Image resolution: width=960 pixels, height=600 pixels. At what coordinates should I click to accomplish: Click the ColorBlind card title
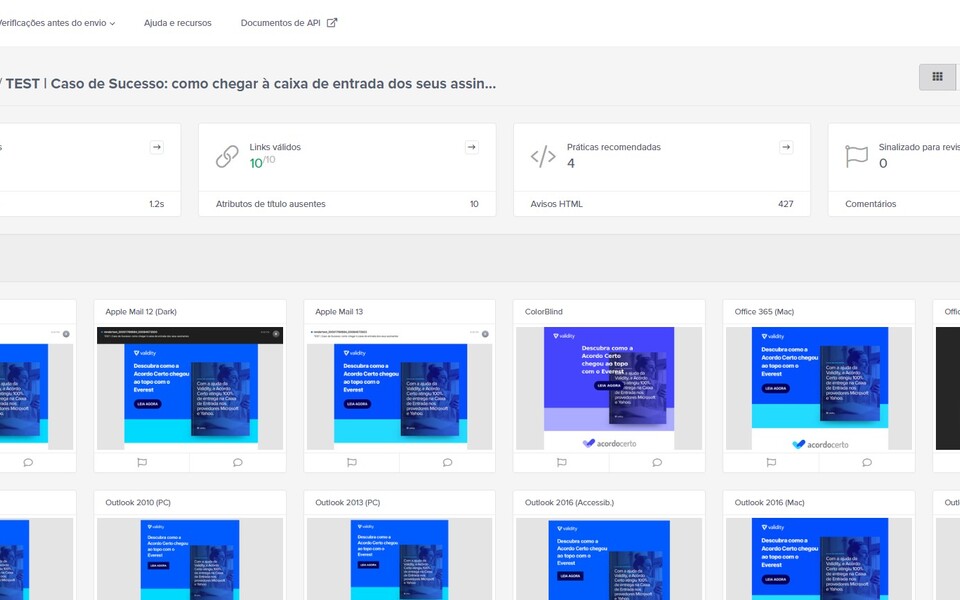pos(544,312)
